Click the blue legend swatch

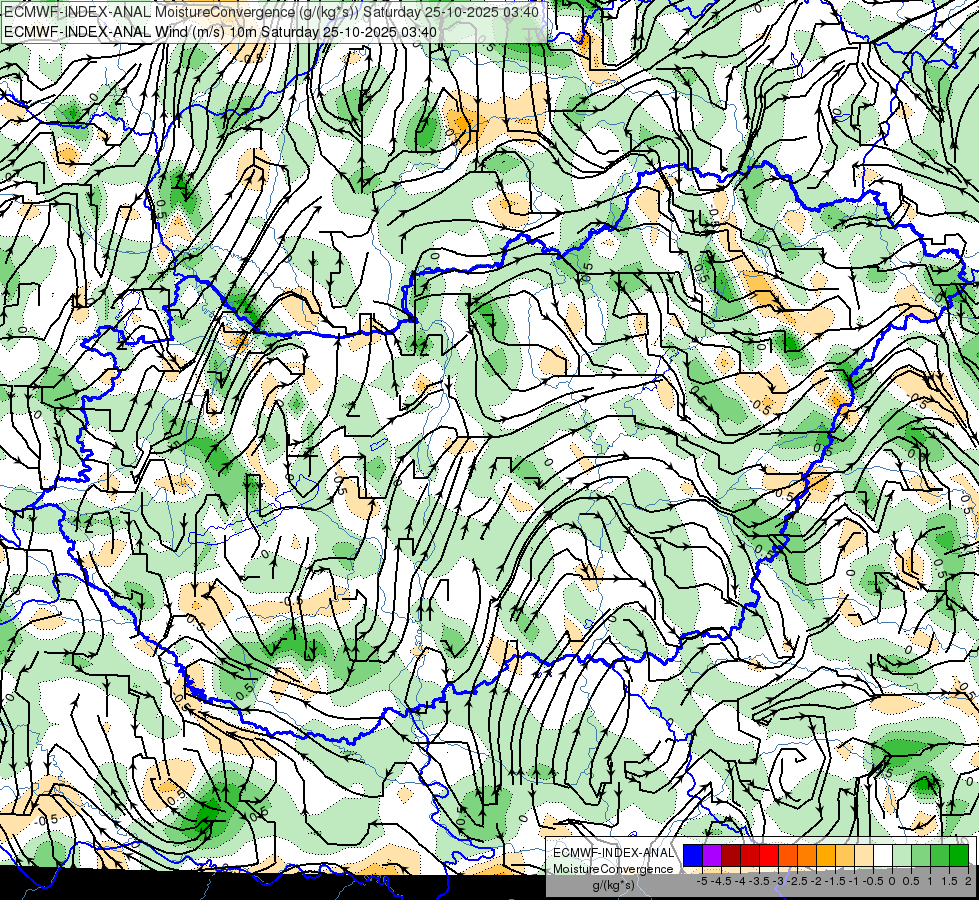tap(693, 855)
